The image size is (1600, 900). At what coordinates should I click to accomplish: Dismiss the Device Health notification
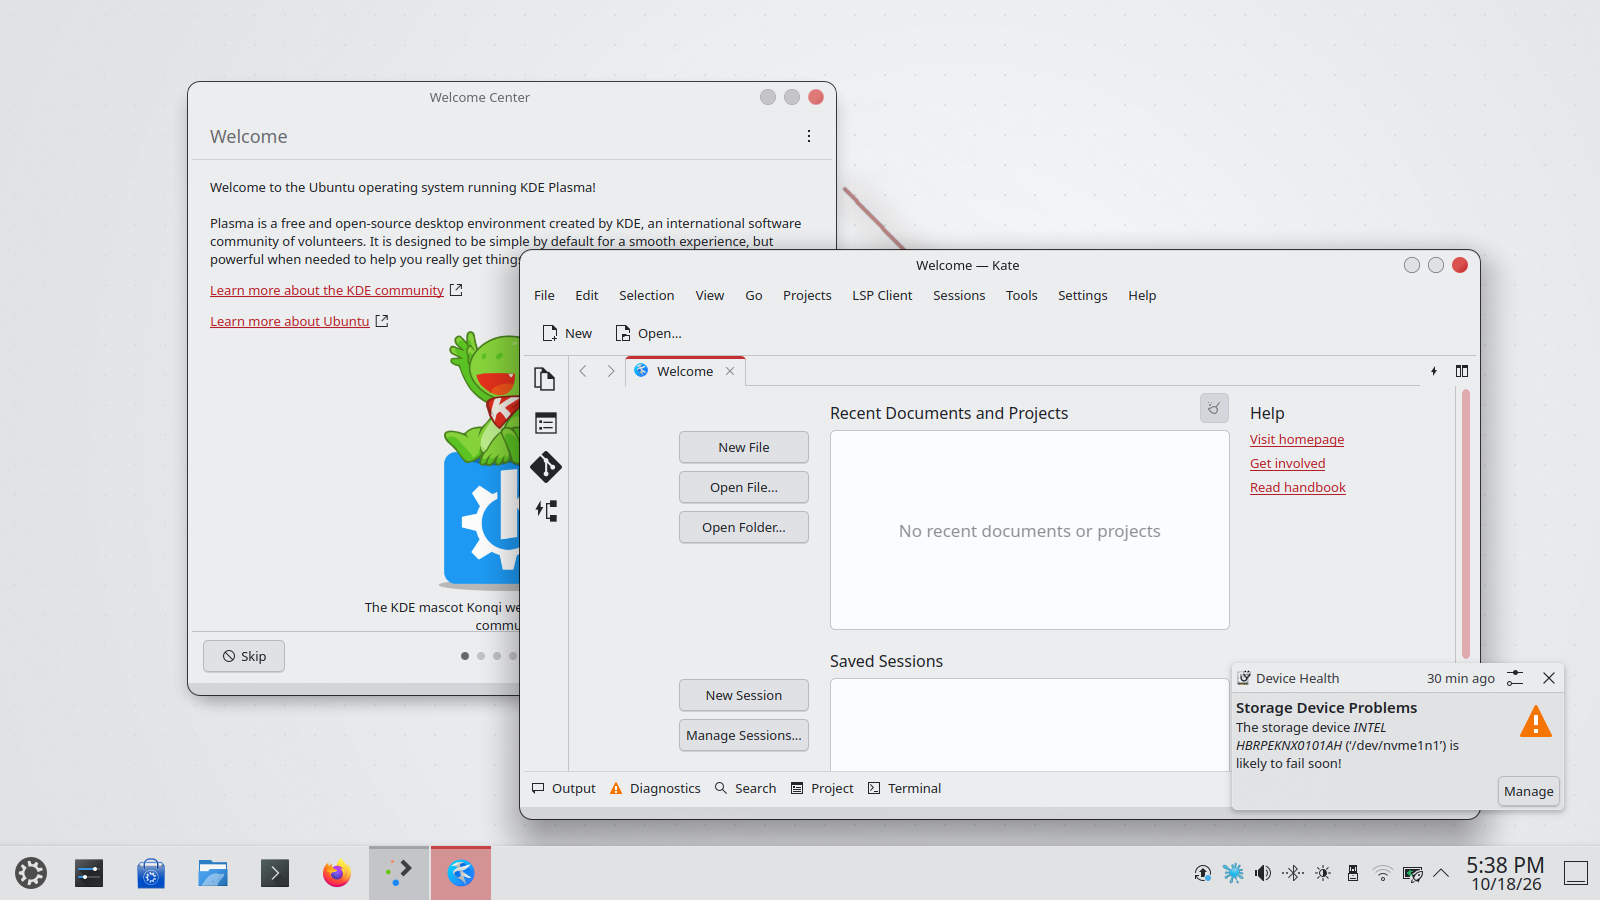pos(1549,678)
